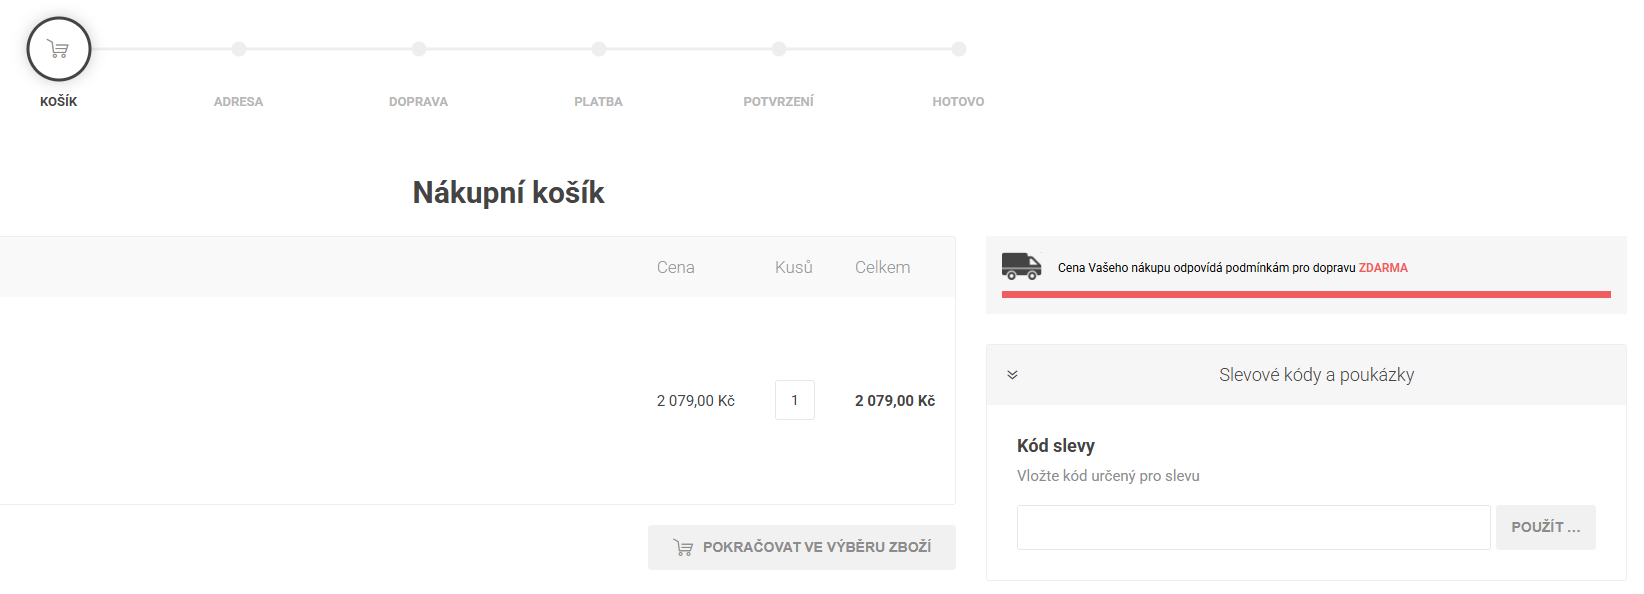Apply the discount code with POUŽÍT

tap(1545, 527)
